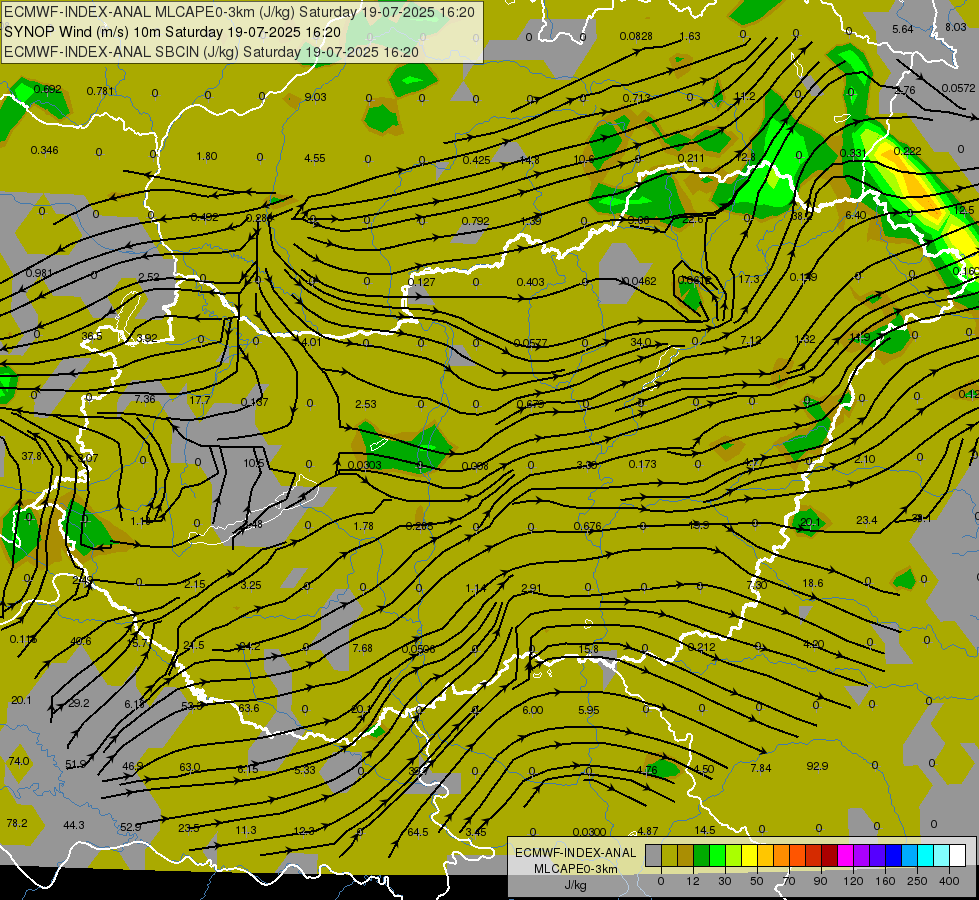The width and height of the screenshot is (979, 900).
Task: Click the map value 2.53
Action: coord(366,404)
